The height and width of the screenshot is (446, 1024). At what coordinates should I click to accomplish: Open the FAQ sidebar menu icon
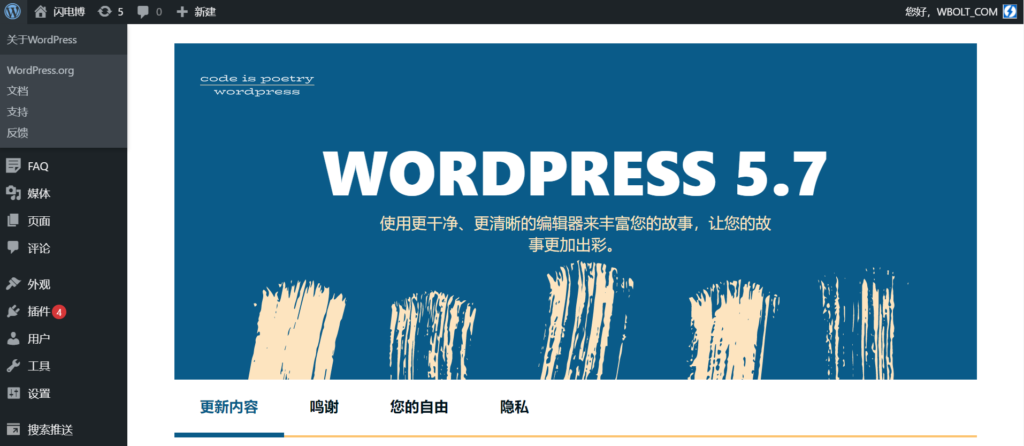pyautogui.click(x=13, y=166)
